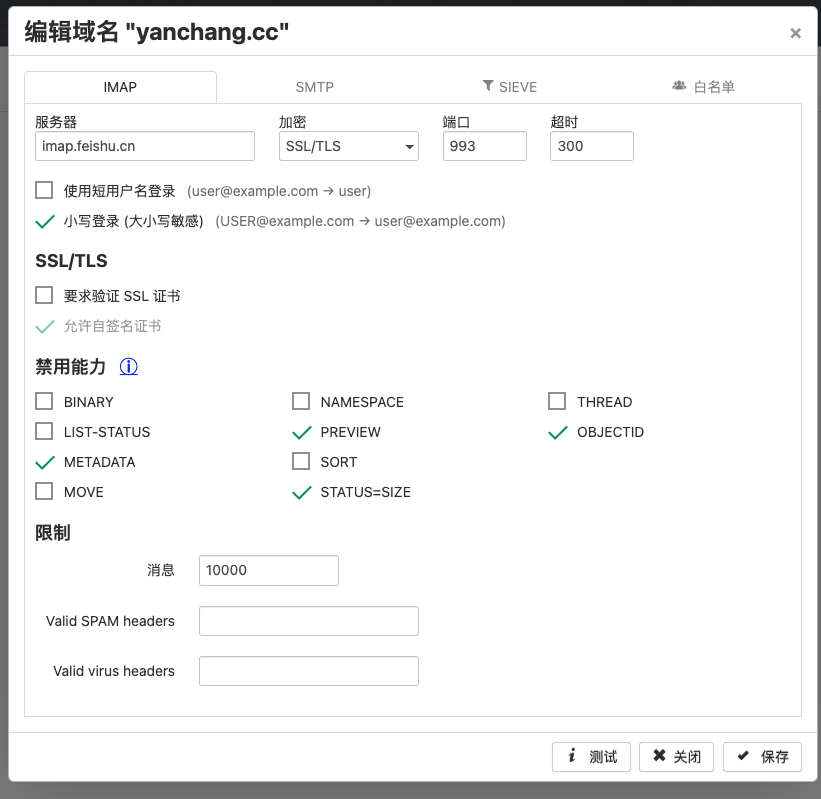Click the 测试 button
The image size is (821, 799).
591,756
